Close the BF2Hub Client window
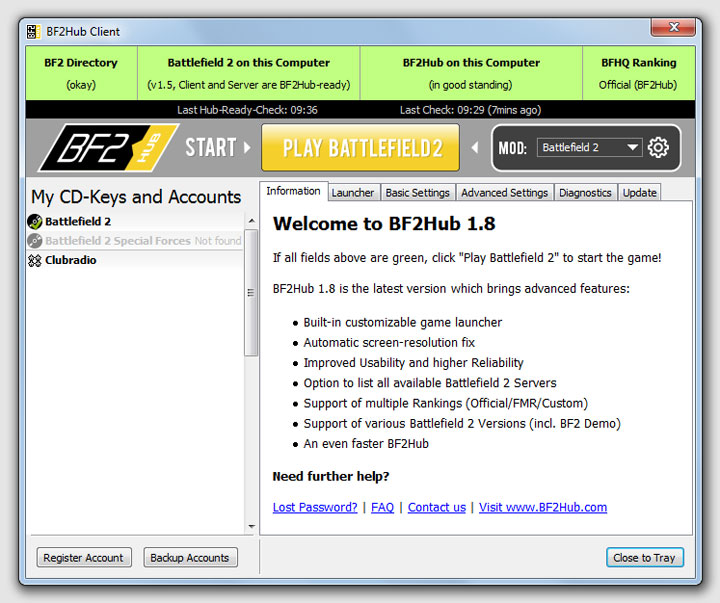The image size is (720, 603). coord(673,27)
